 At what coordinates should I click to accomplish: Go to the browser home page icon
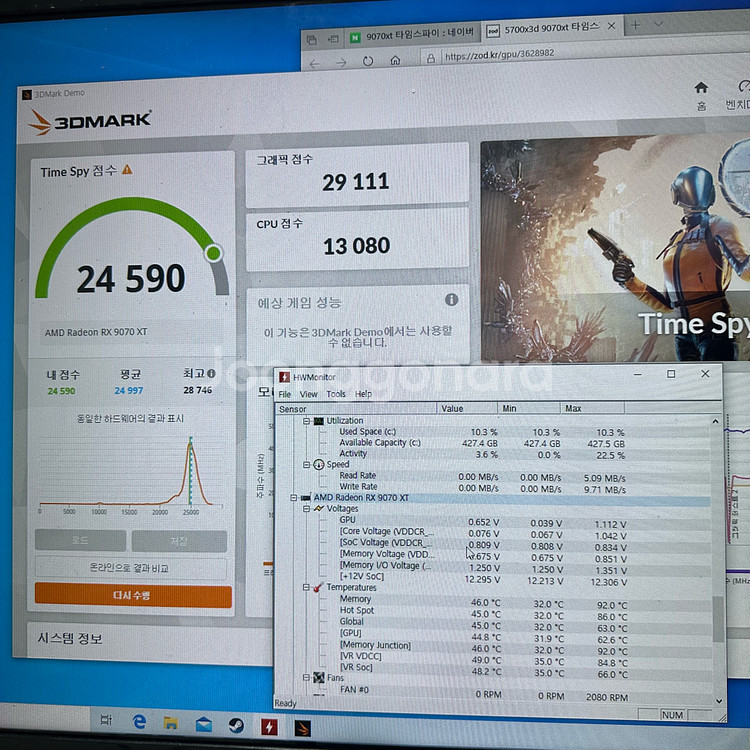395,60
